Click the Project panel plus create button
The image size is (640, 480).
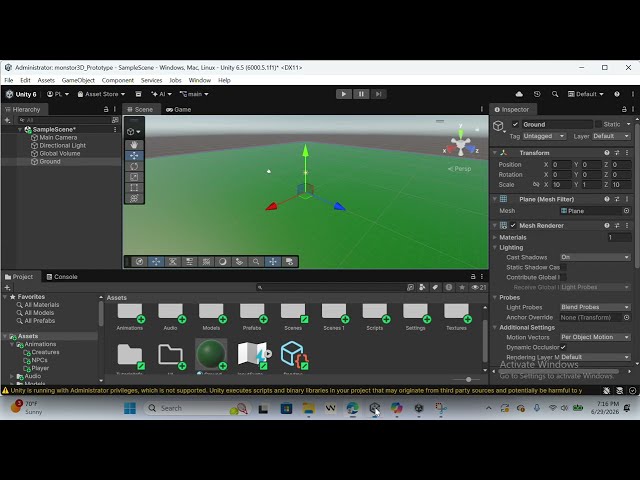point(7,287)
